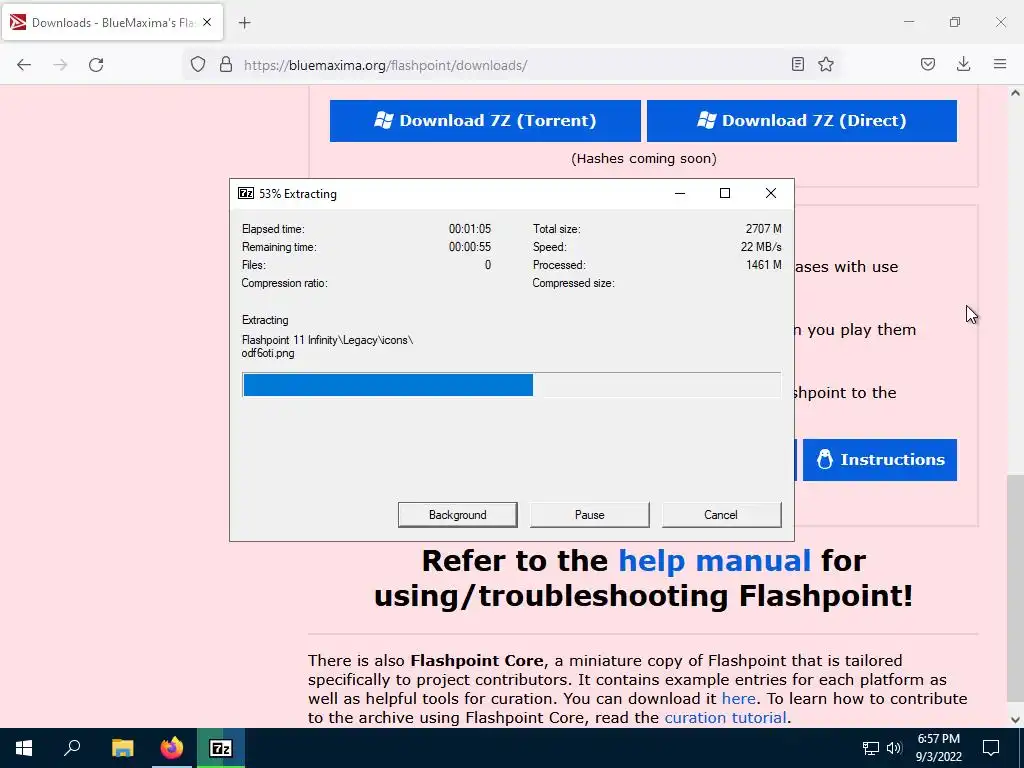
Task: Open the Firefox downloads panel
Action: coord(963,64)
